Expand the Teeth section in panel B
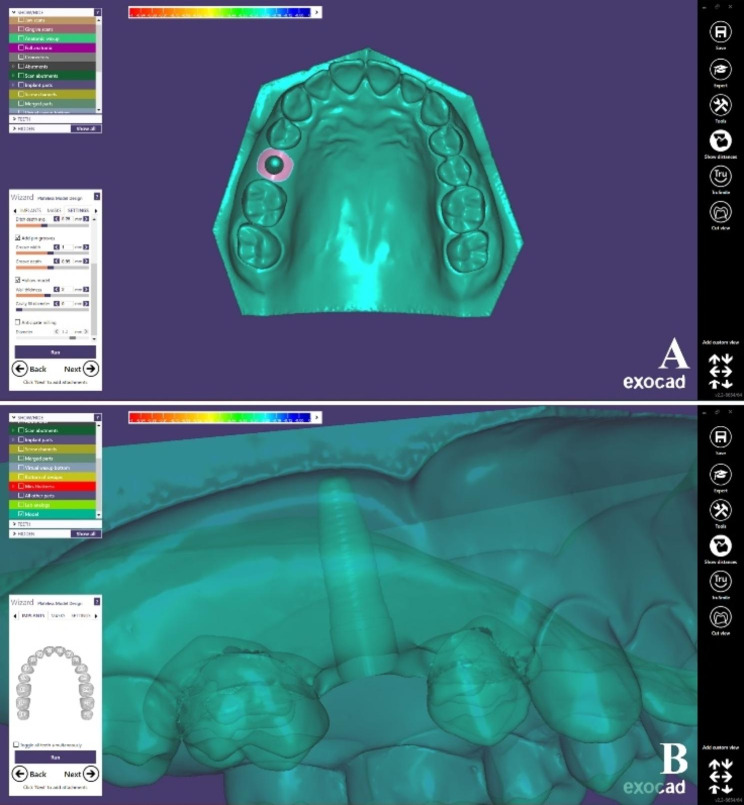744x805 pixels. 14,524
